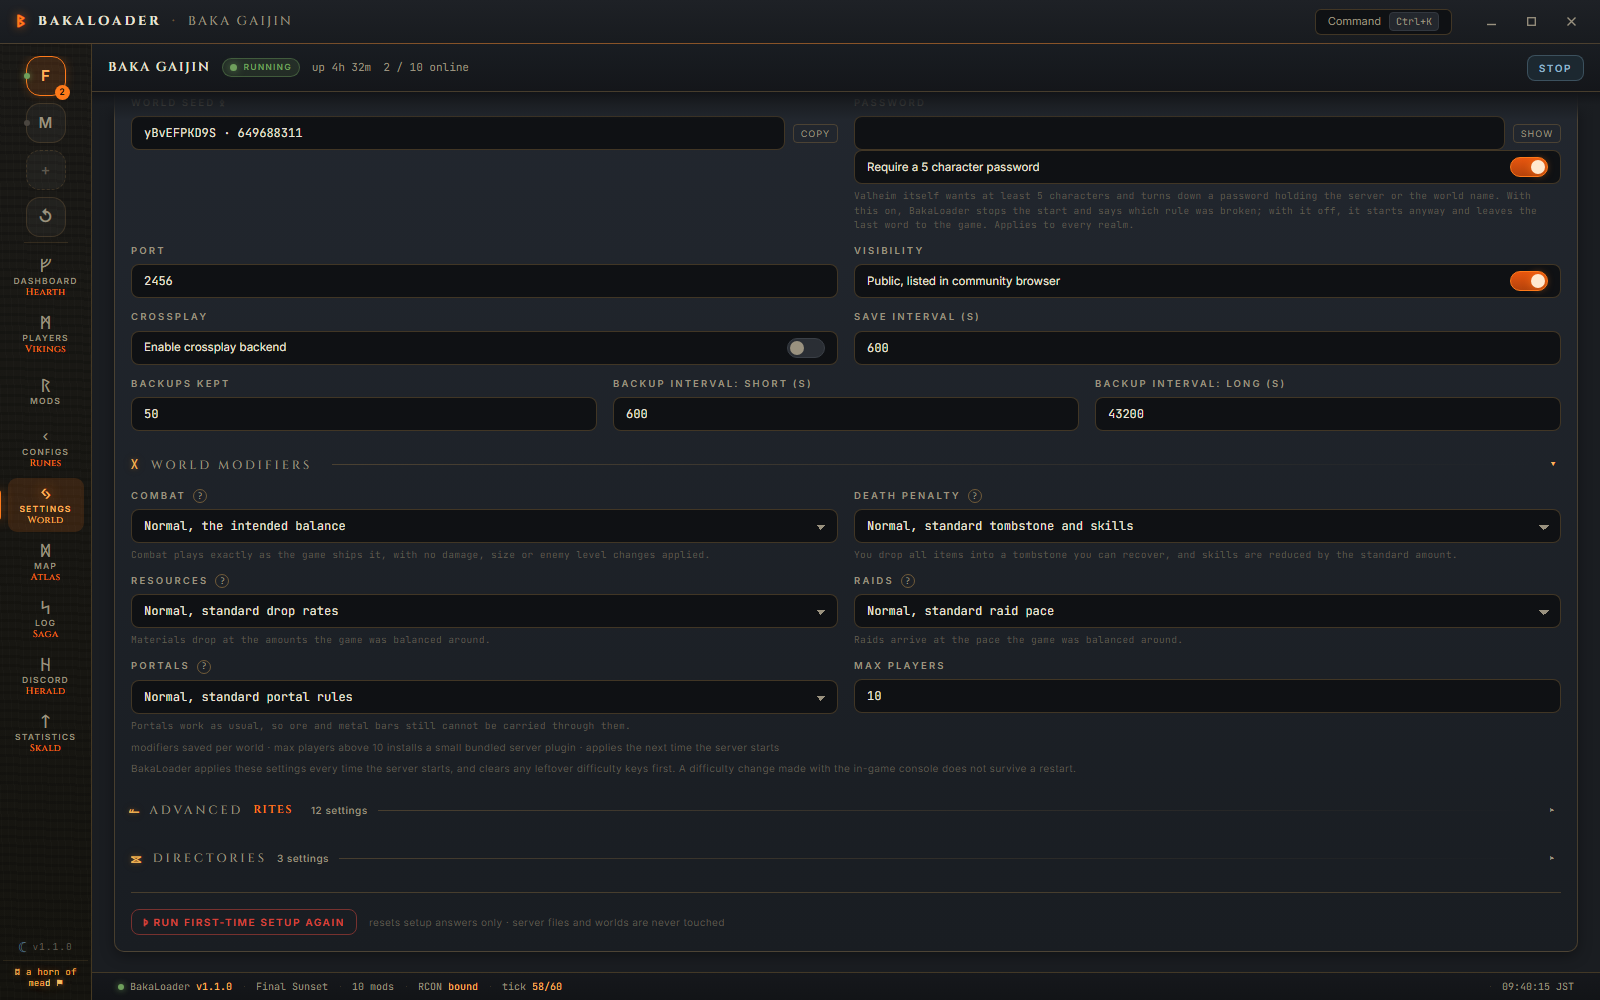Click the BakaLoader logo icon

pyautogui.click(x=21, y=21)
